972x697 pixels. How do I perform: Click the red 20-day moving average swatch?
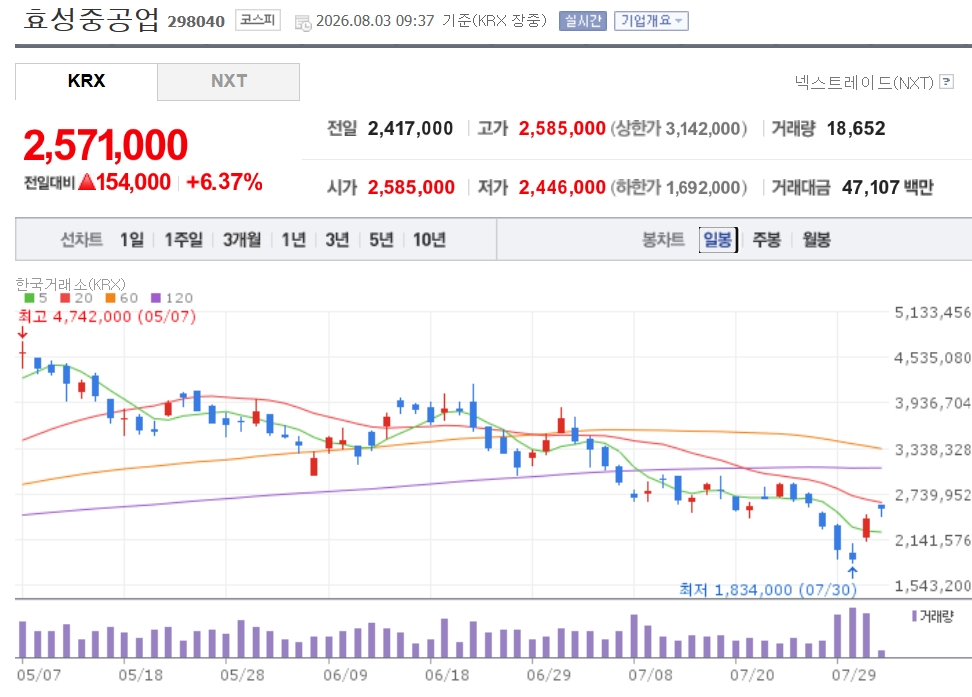[x=65, y=298]
